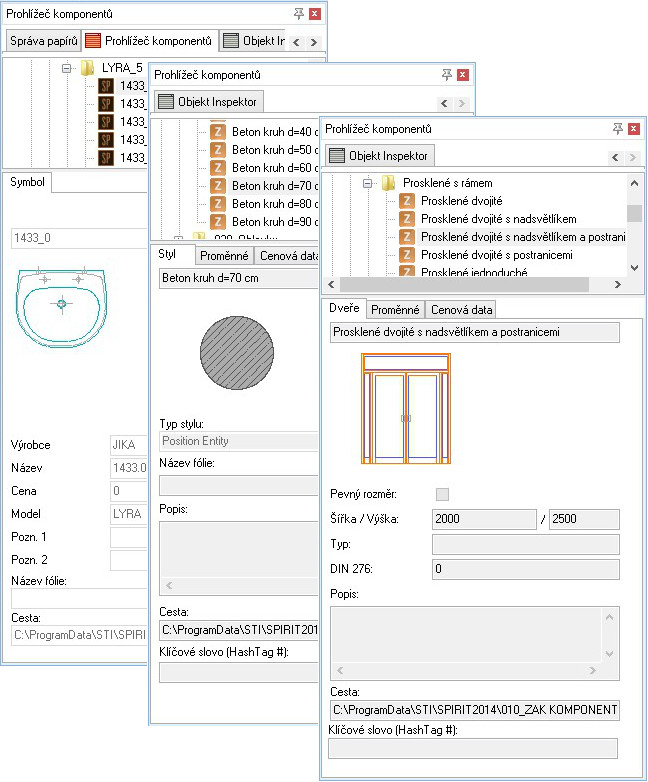The image size is (648, 782).
Task: Click the Objekt Inspector icon in the front panel
Action: [x=337, y=155]
